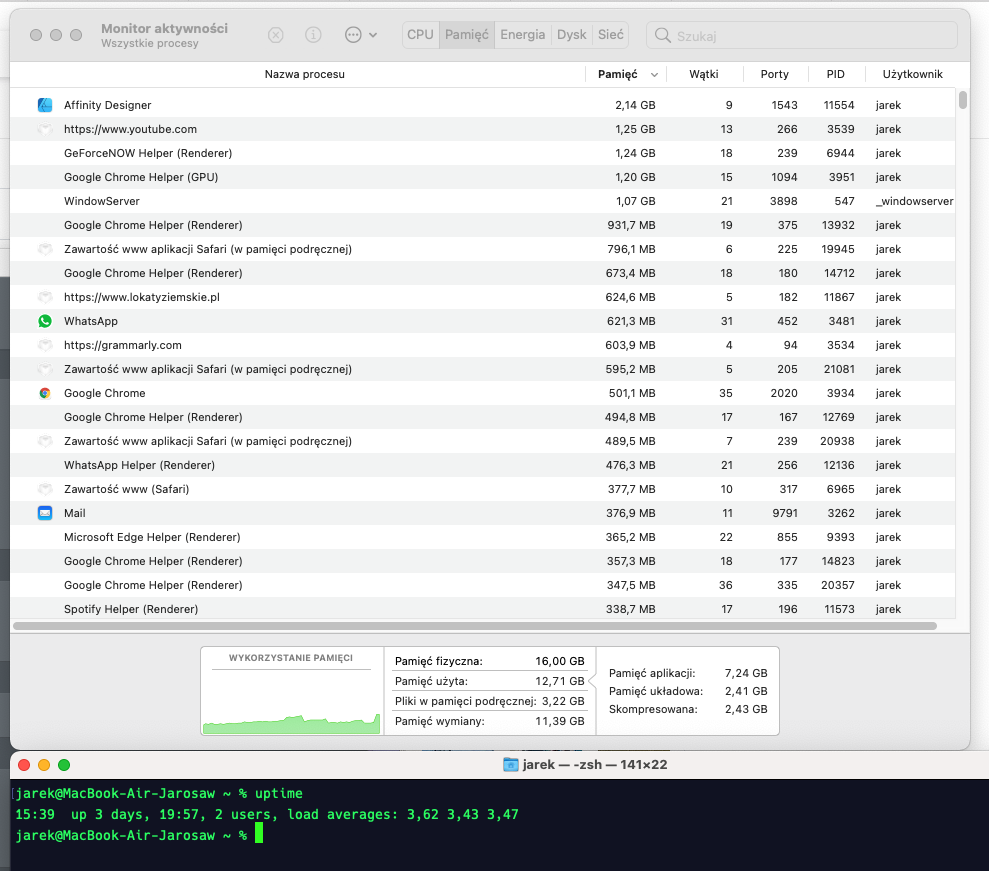Click the Pamięć użyta 12,71 GB entry
Image resolution: width=989 pixels, height=871 pixels.
click(x=489, y=681)
